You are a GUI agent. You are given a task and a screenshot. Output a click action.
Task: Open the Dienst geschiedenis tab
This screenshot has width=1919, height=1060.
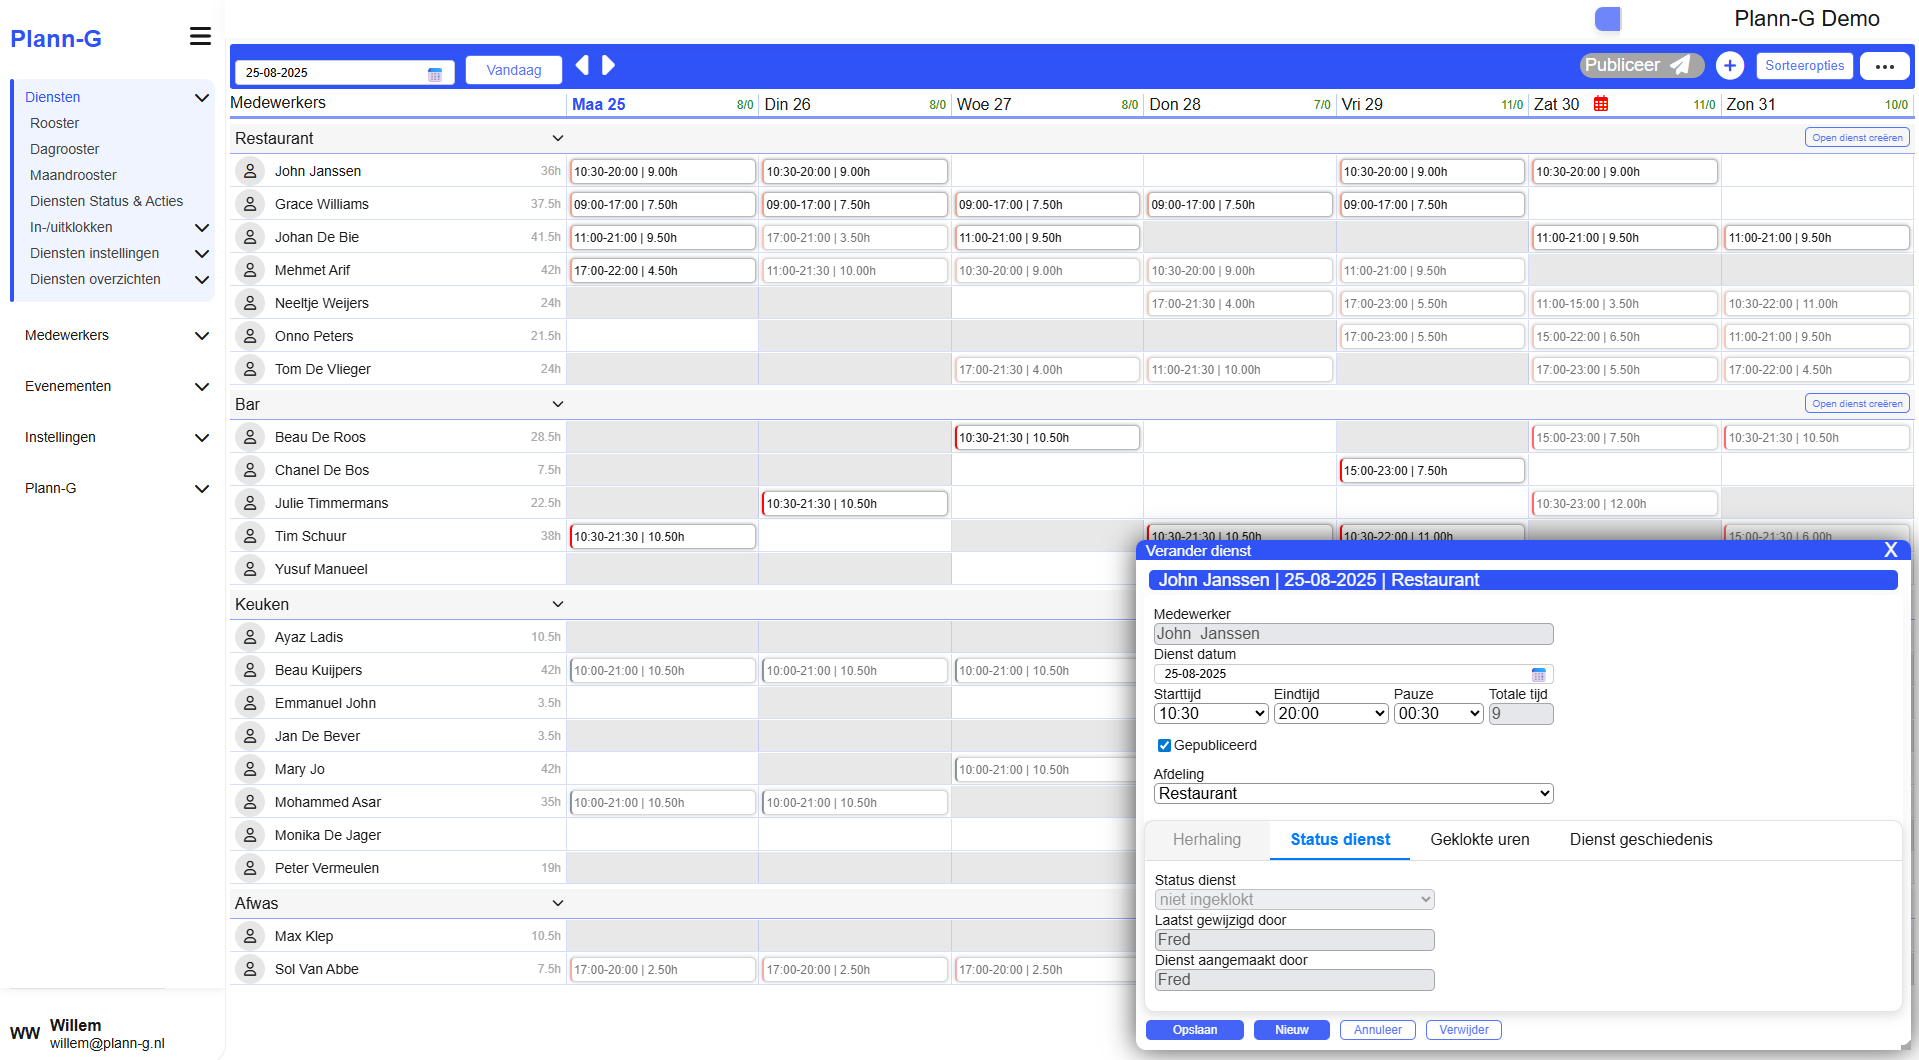pyautogui.click(x=1641, y=840)
